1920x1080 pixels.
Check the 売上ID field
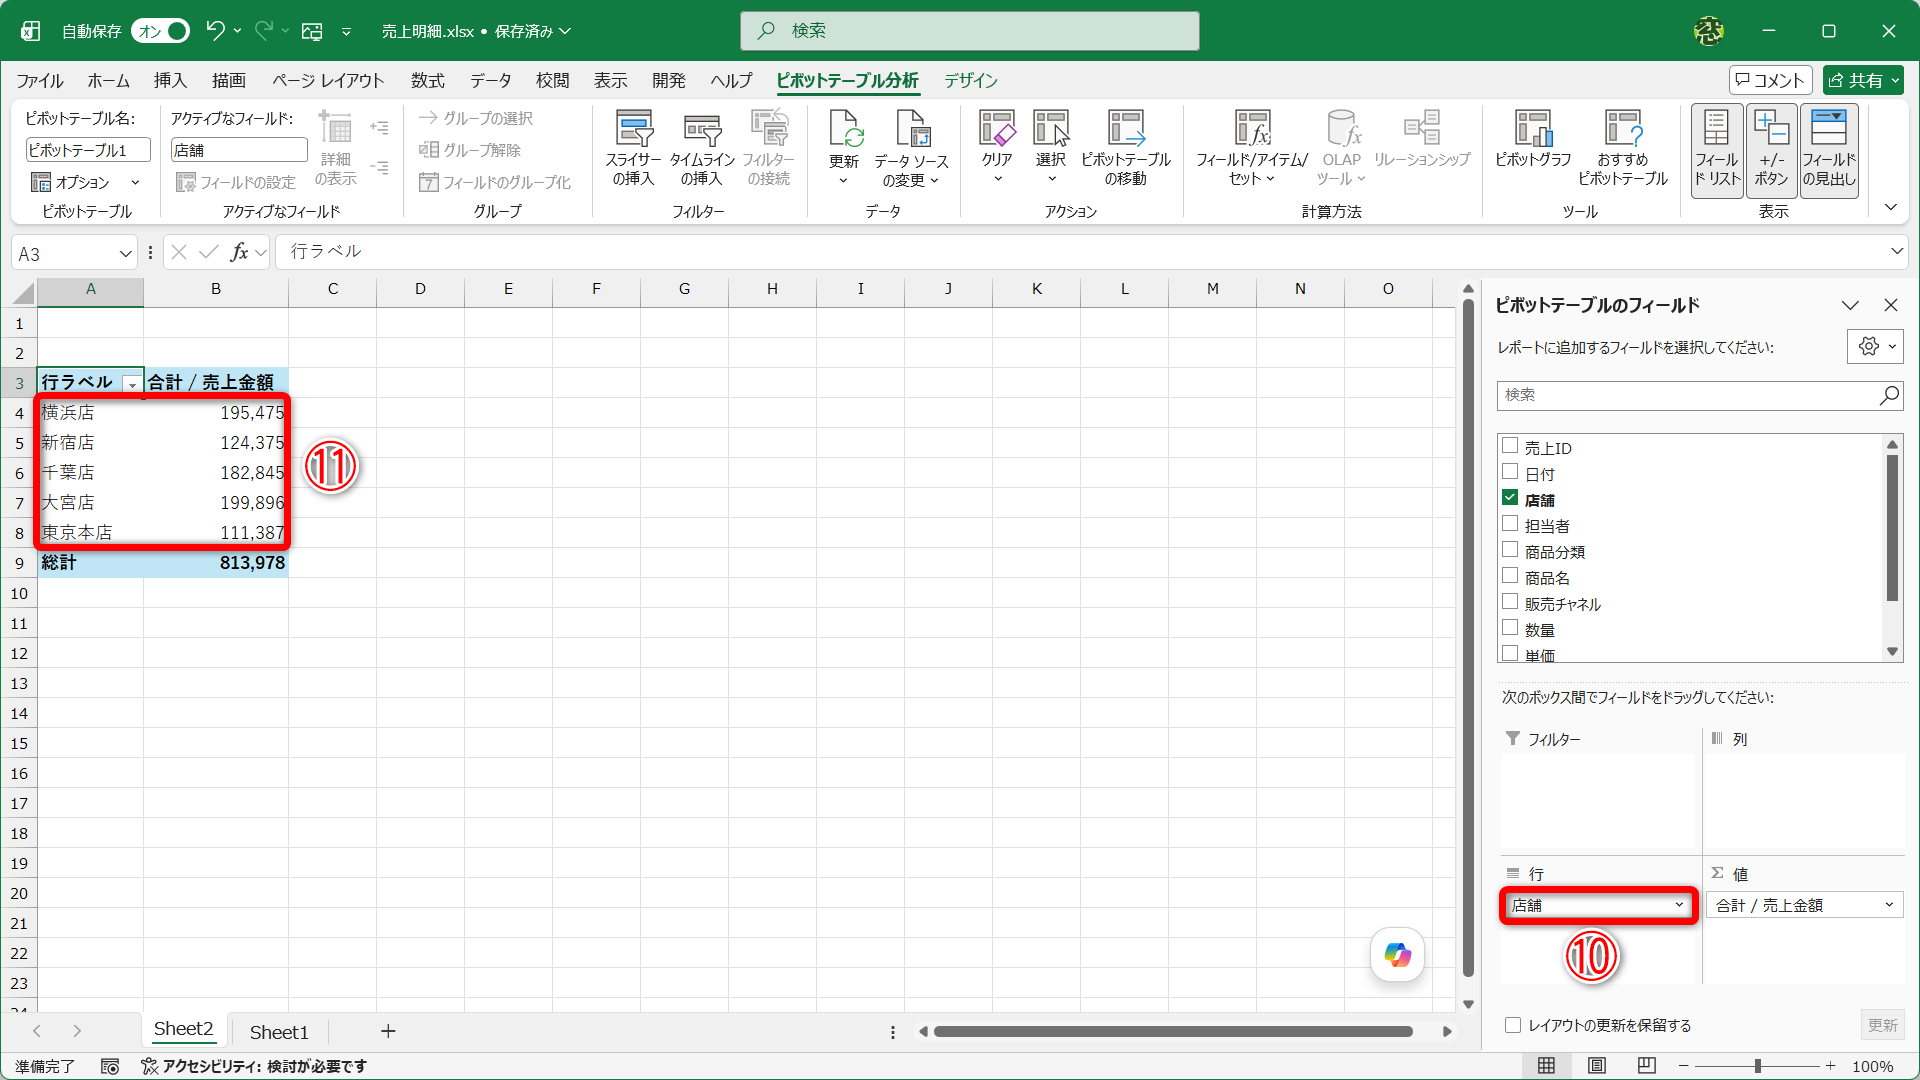(1510, 446)
